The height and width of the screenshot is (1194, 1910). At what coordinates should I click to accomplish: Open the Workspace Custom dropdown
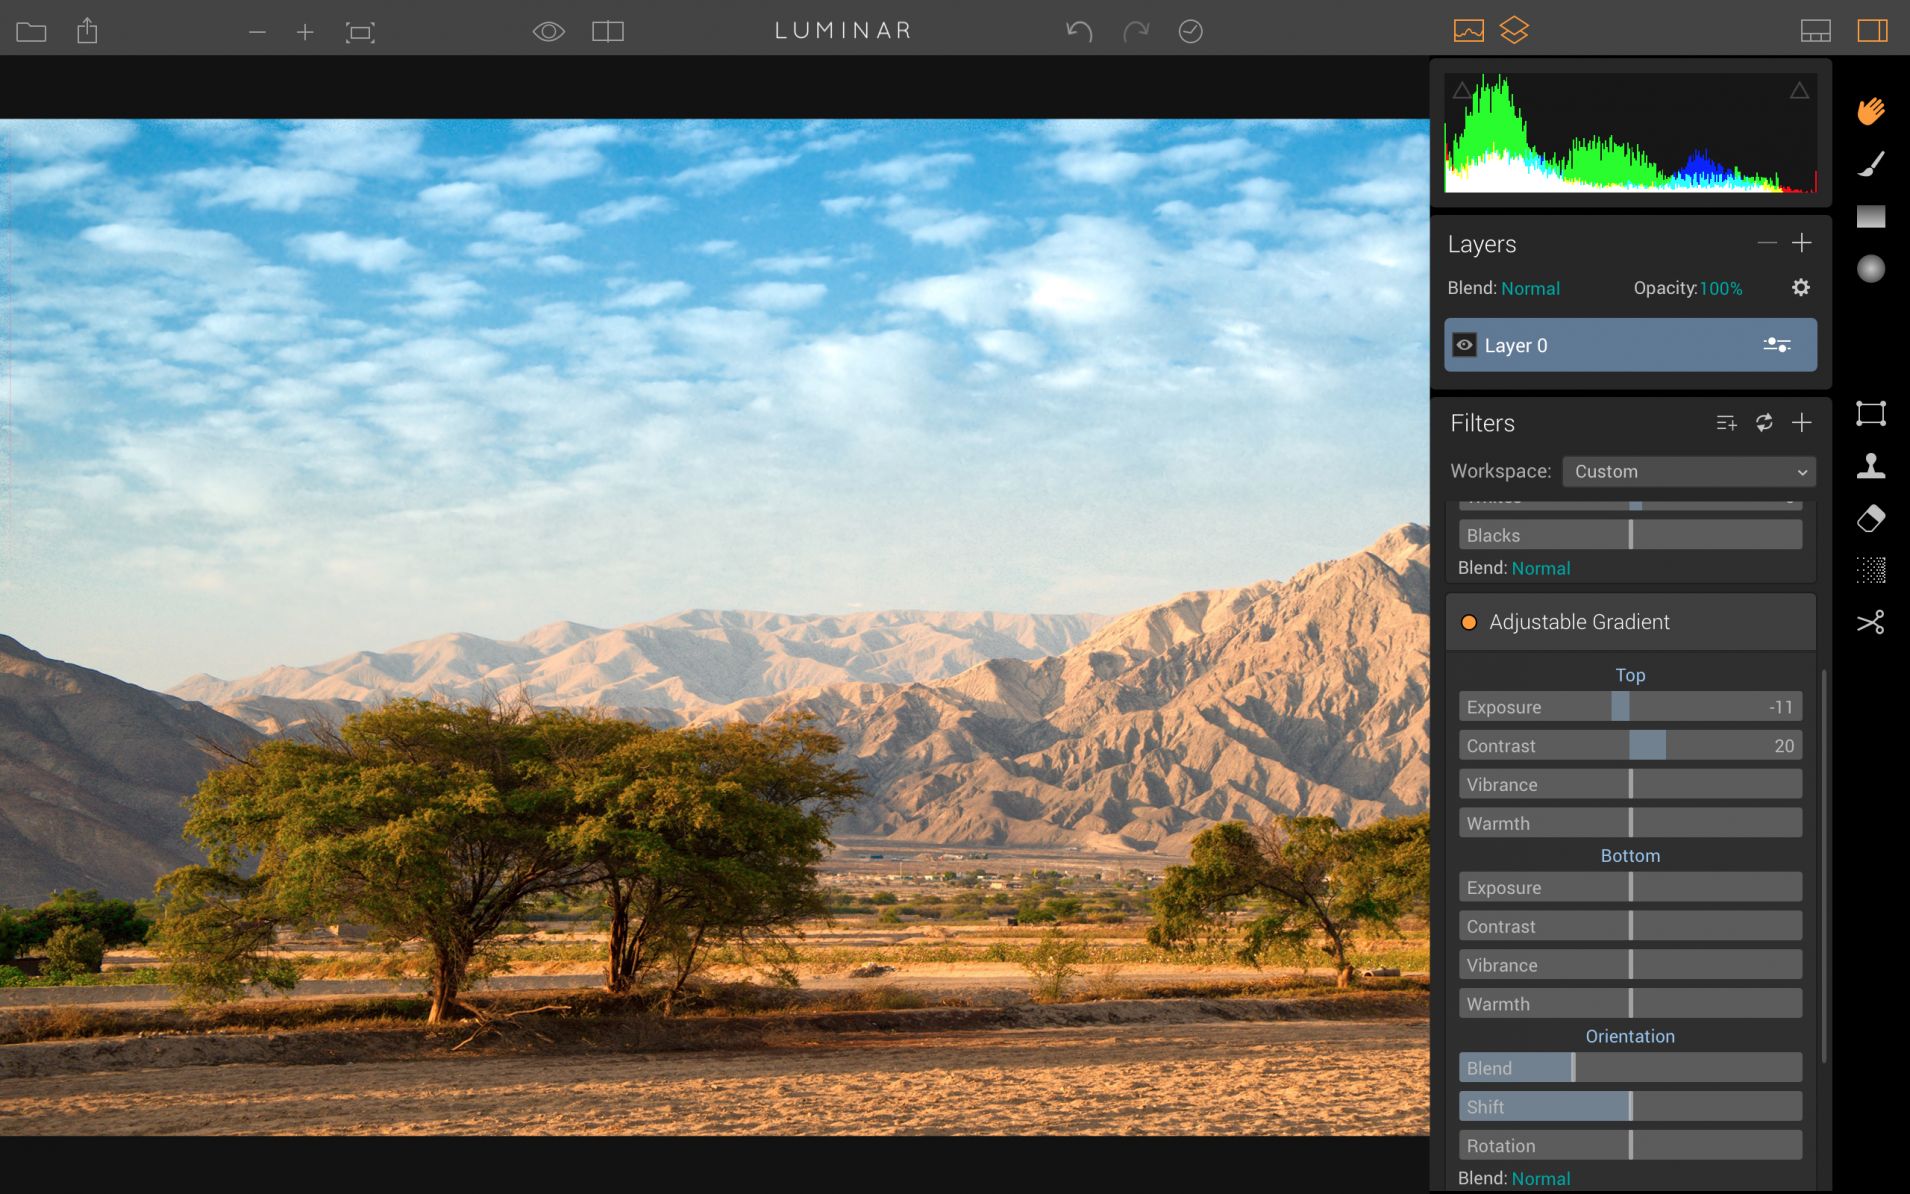click(1688, 471)
